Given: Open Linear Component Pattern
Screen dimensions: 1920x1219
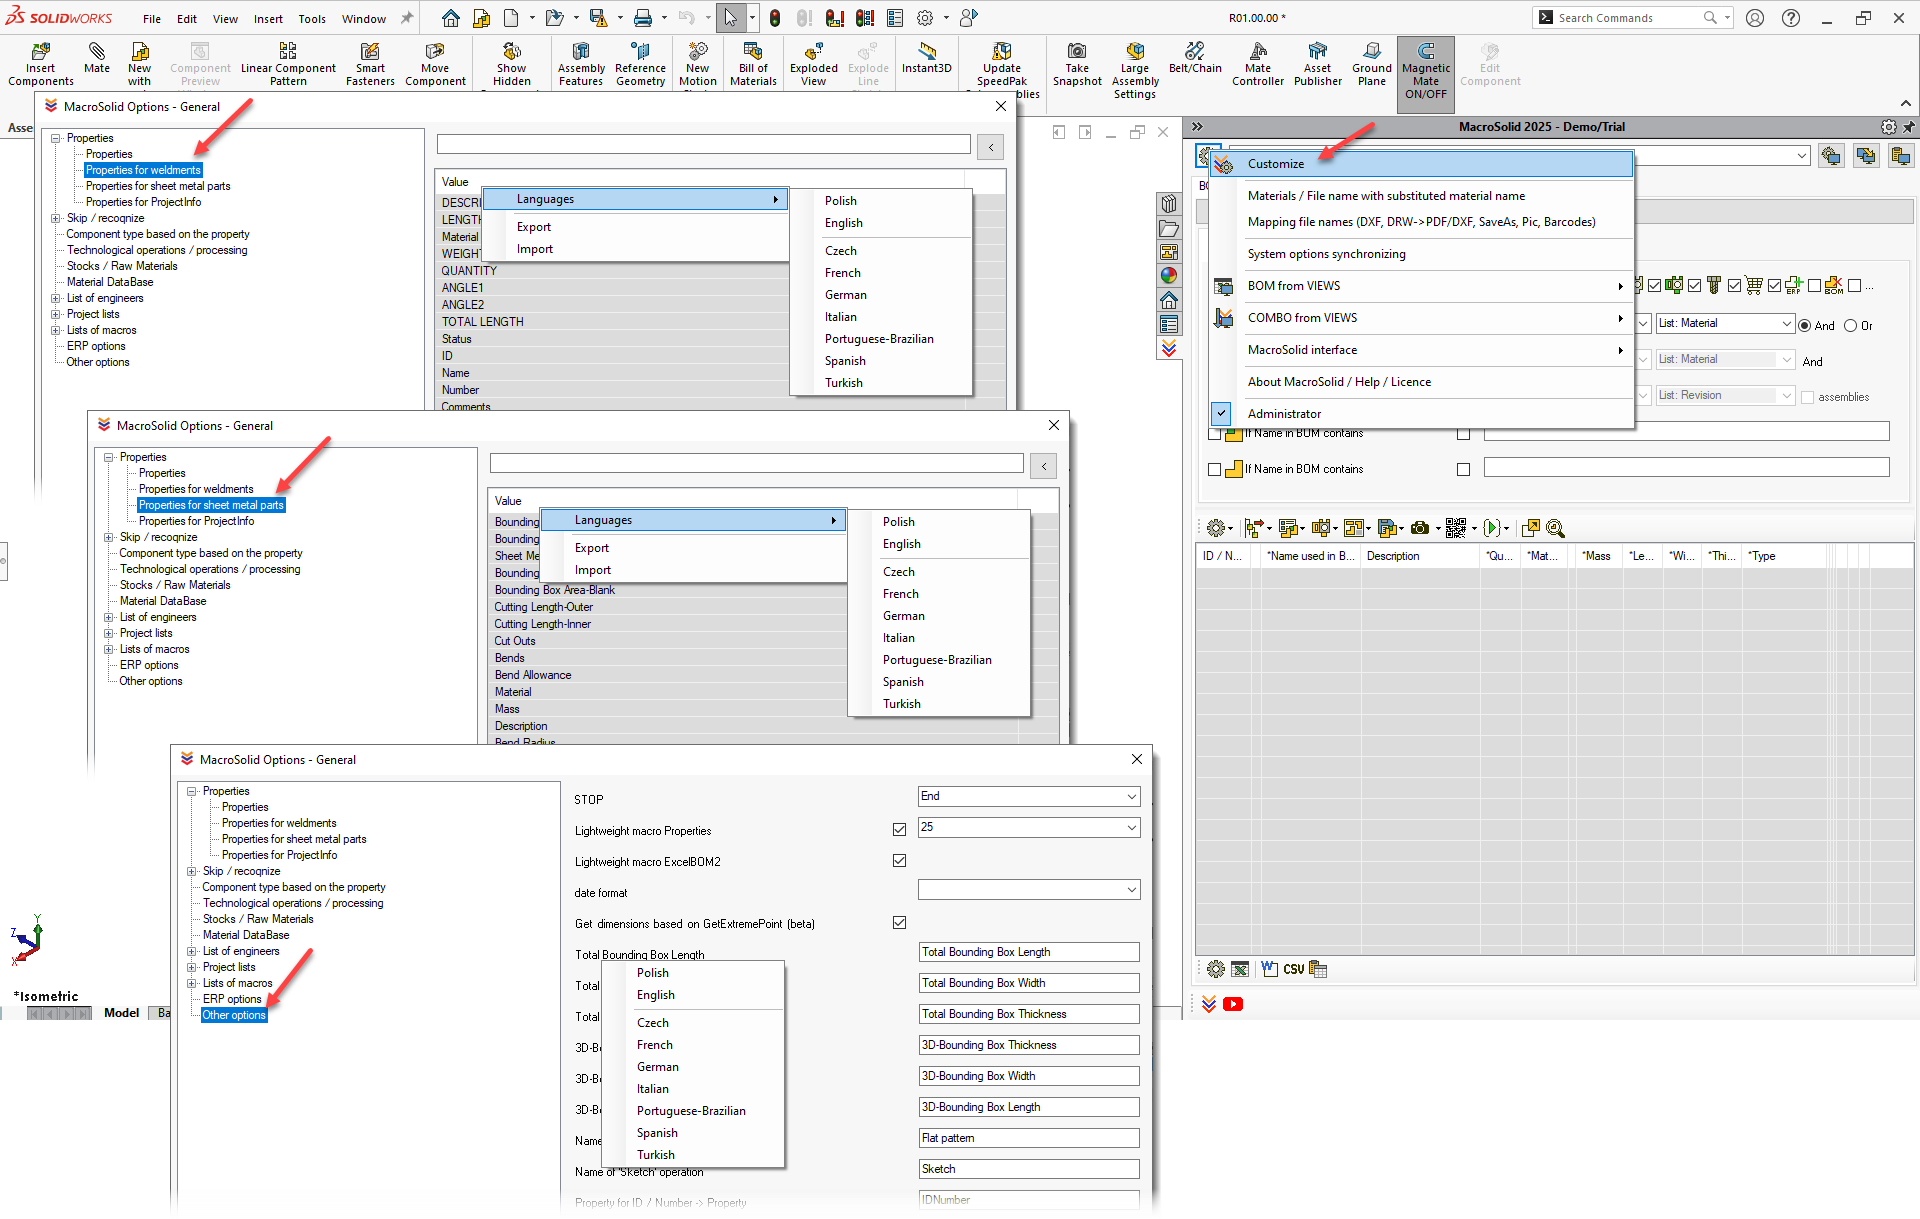Looking at the screenshot, I should tap(288, 64).
